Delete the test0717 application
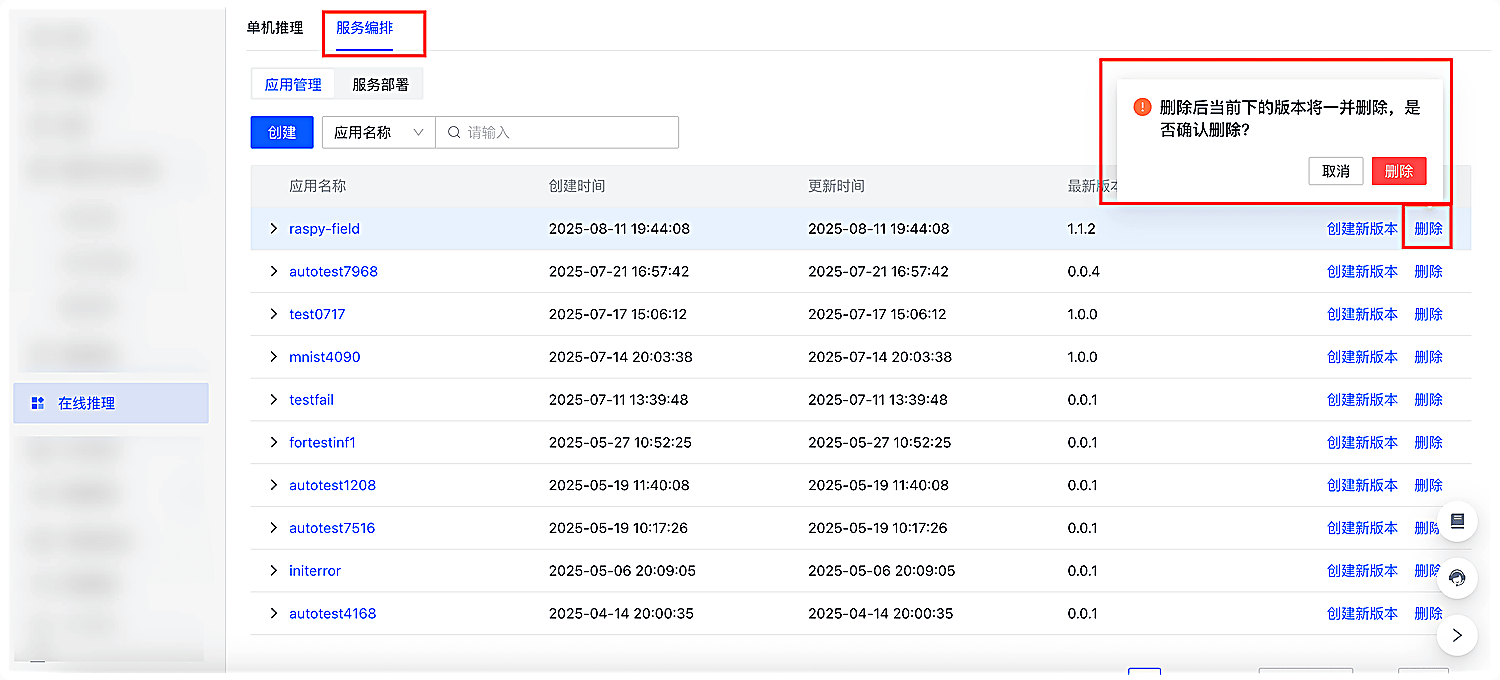Screen dimensions: 1500x680 pyautogui.click(x=1428, y=314)
